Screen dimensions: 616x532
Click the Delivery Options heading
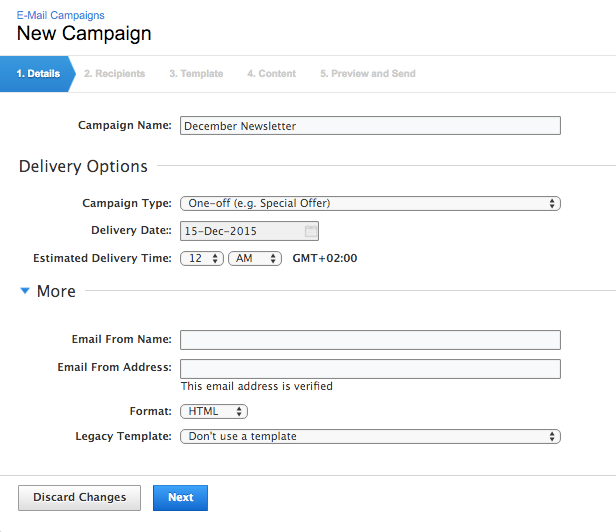click(83, 167)
